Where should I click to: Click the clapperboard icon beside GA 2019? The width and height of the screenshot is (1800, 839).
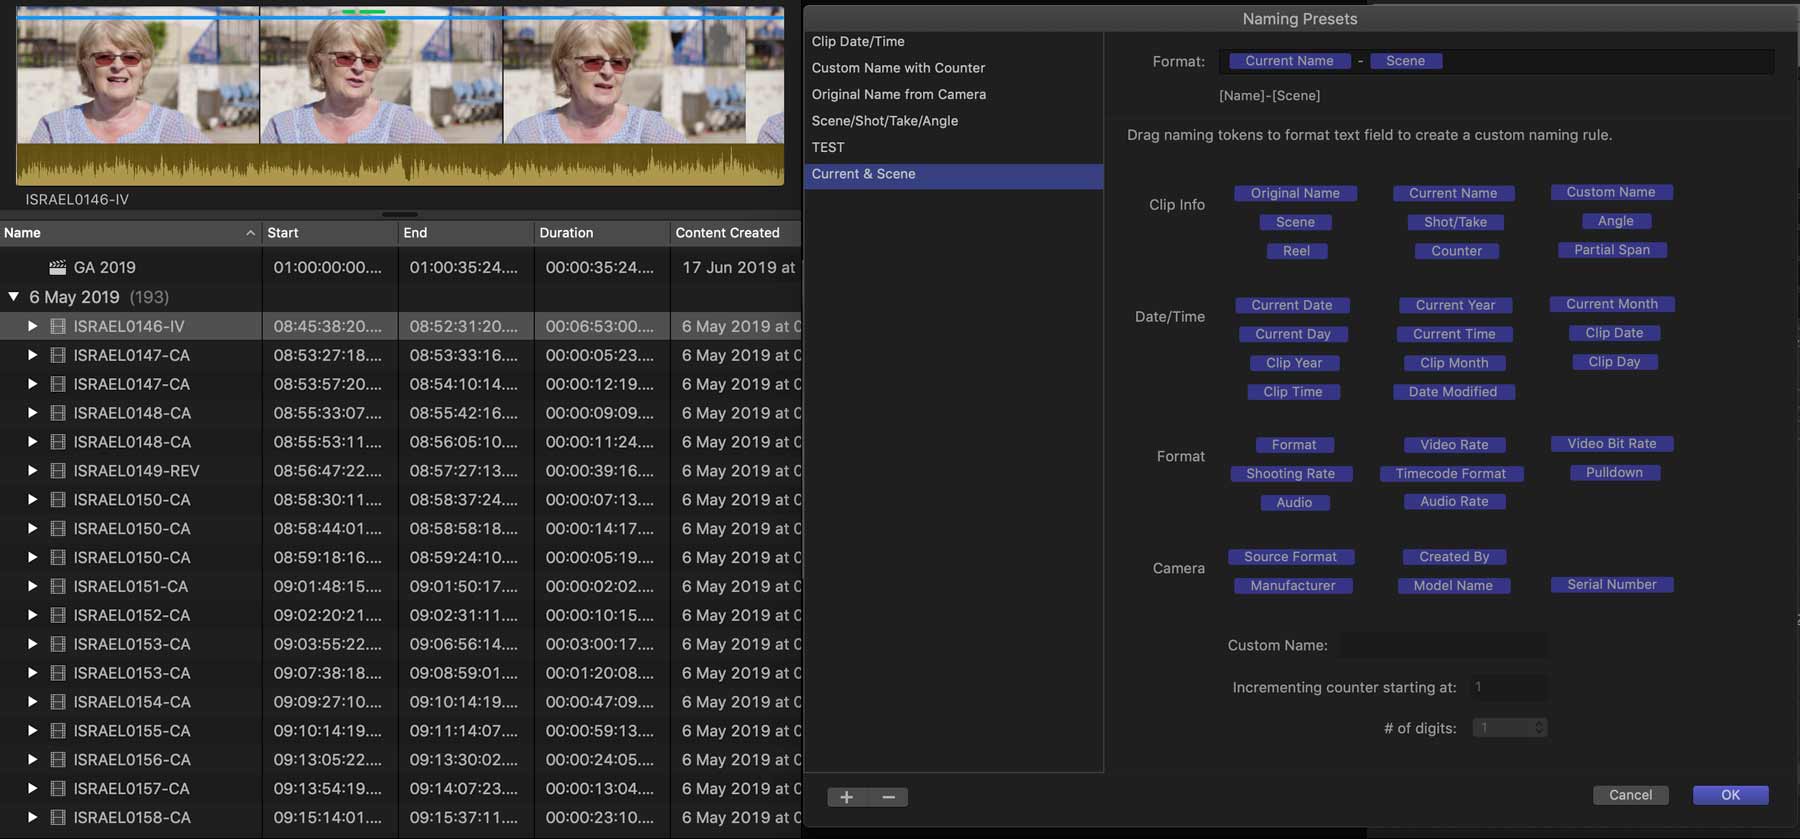coord(58,268)
